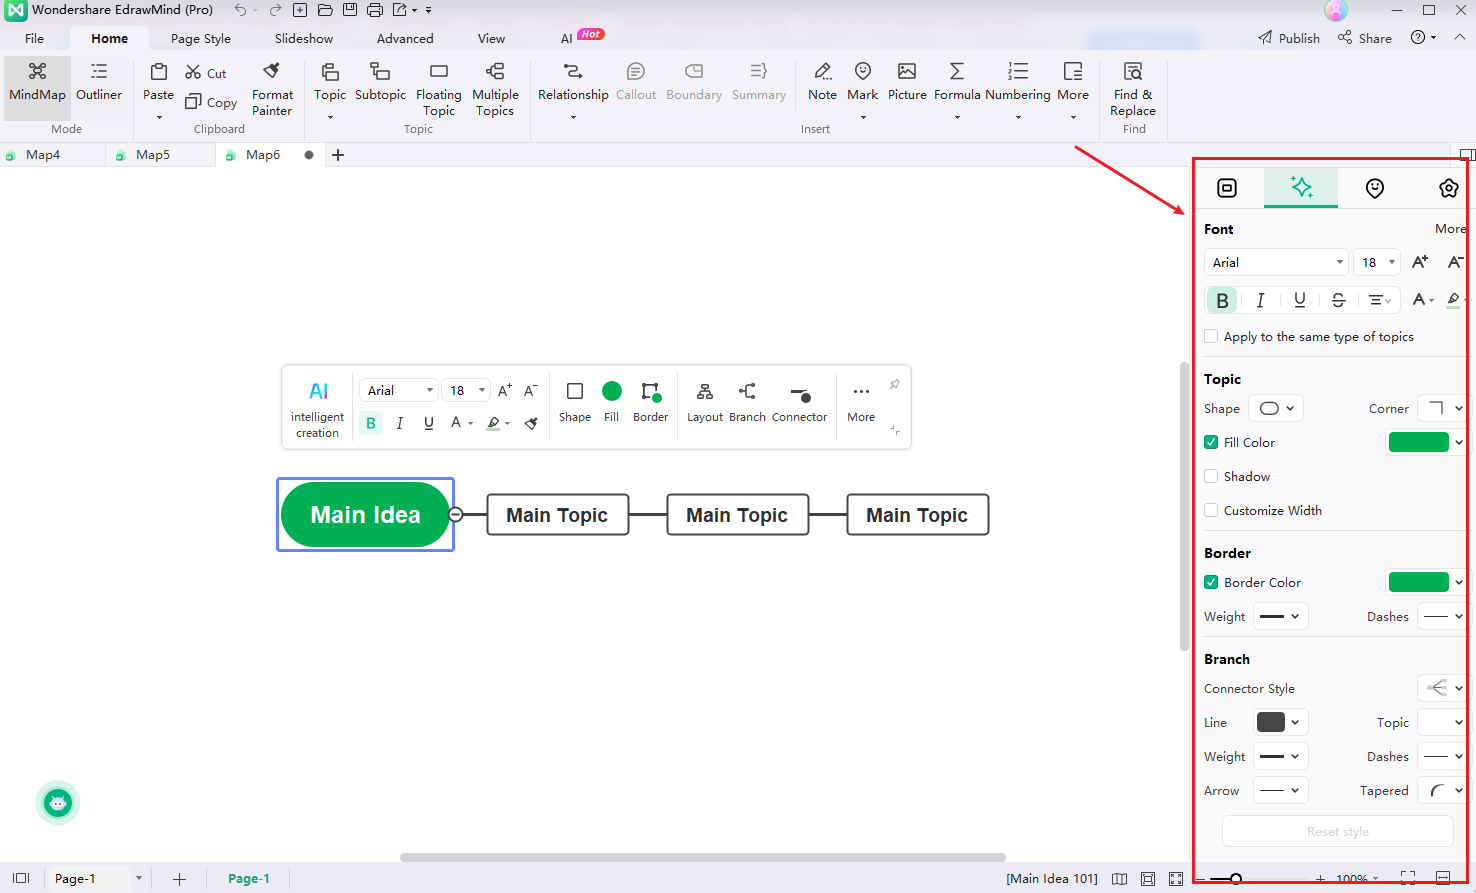Screen dimensions: 1476x893
Task: Open the Arial font dropdown in right panel
Action: coord(1277,262)
